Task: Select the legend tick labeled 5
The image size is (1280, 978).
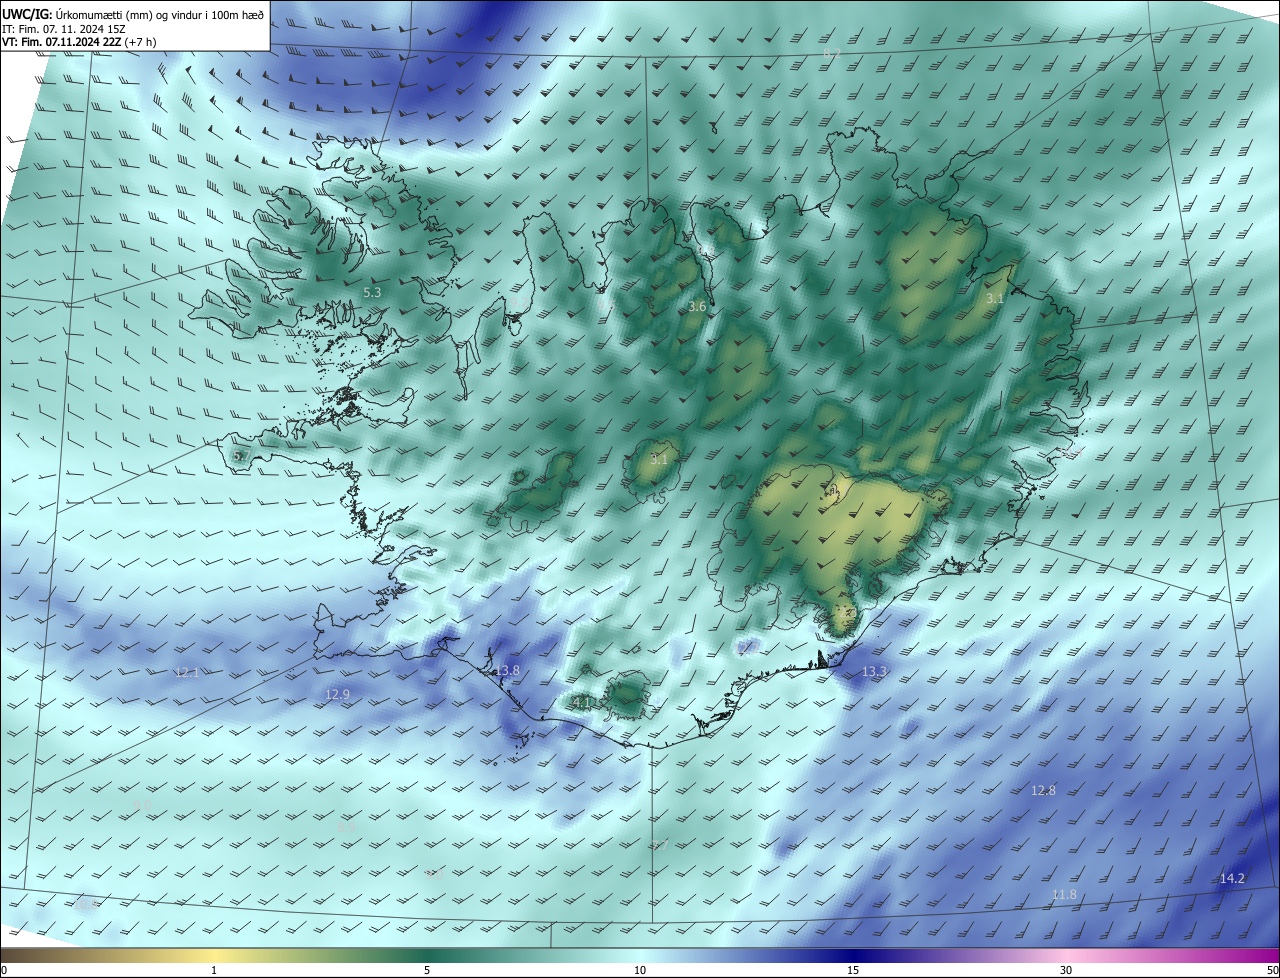Action: point(427,970)
